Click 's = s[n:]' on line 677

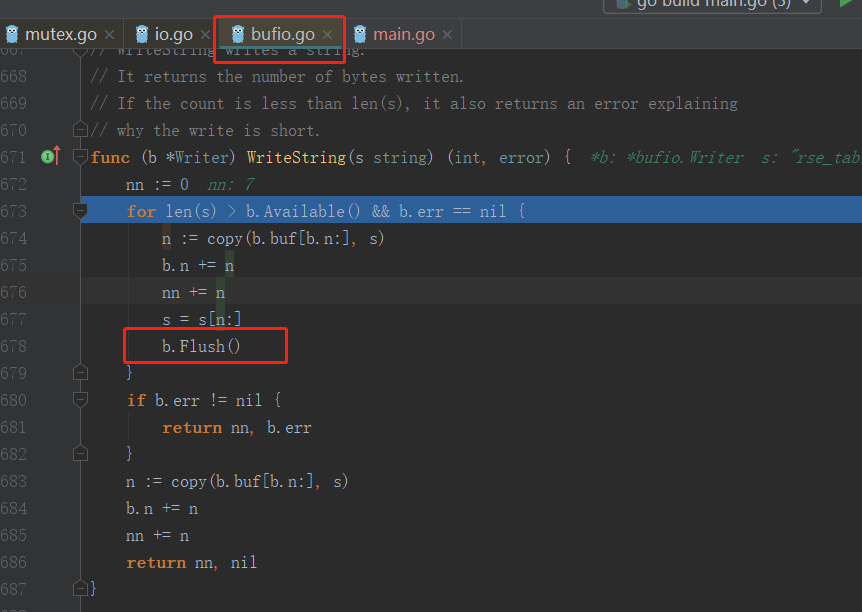point(202,319)
